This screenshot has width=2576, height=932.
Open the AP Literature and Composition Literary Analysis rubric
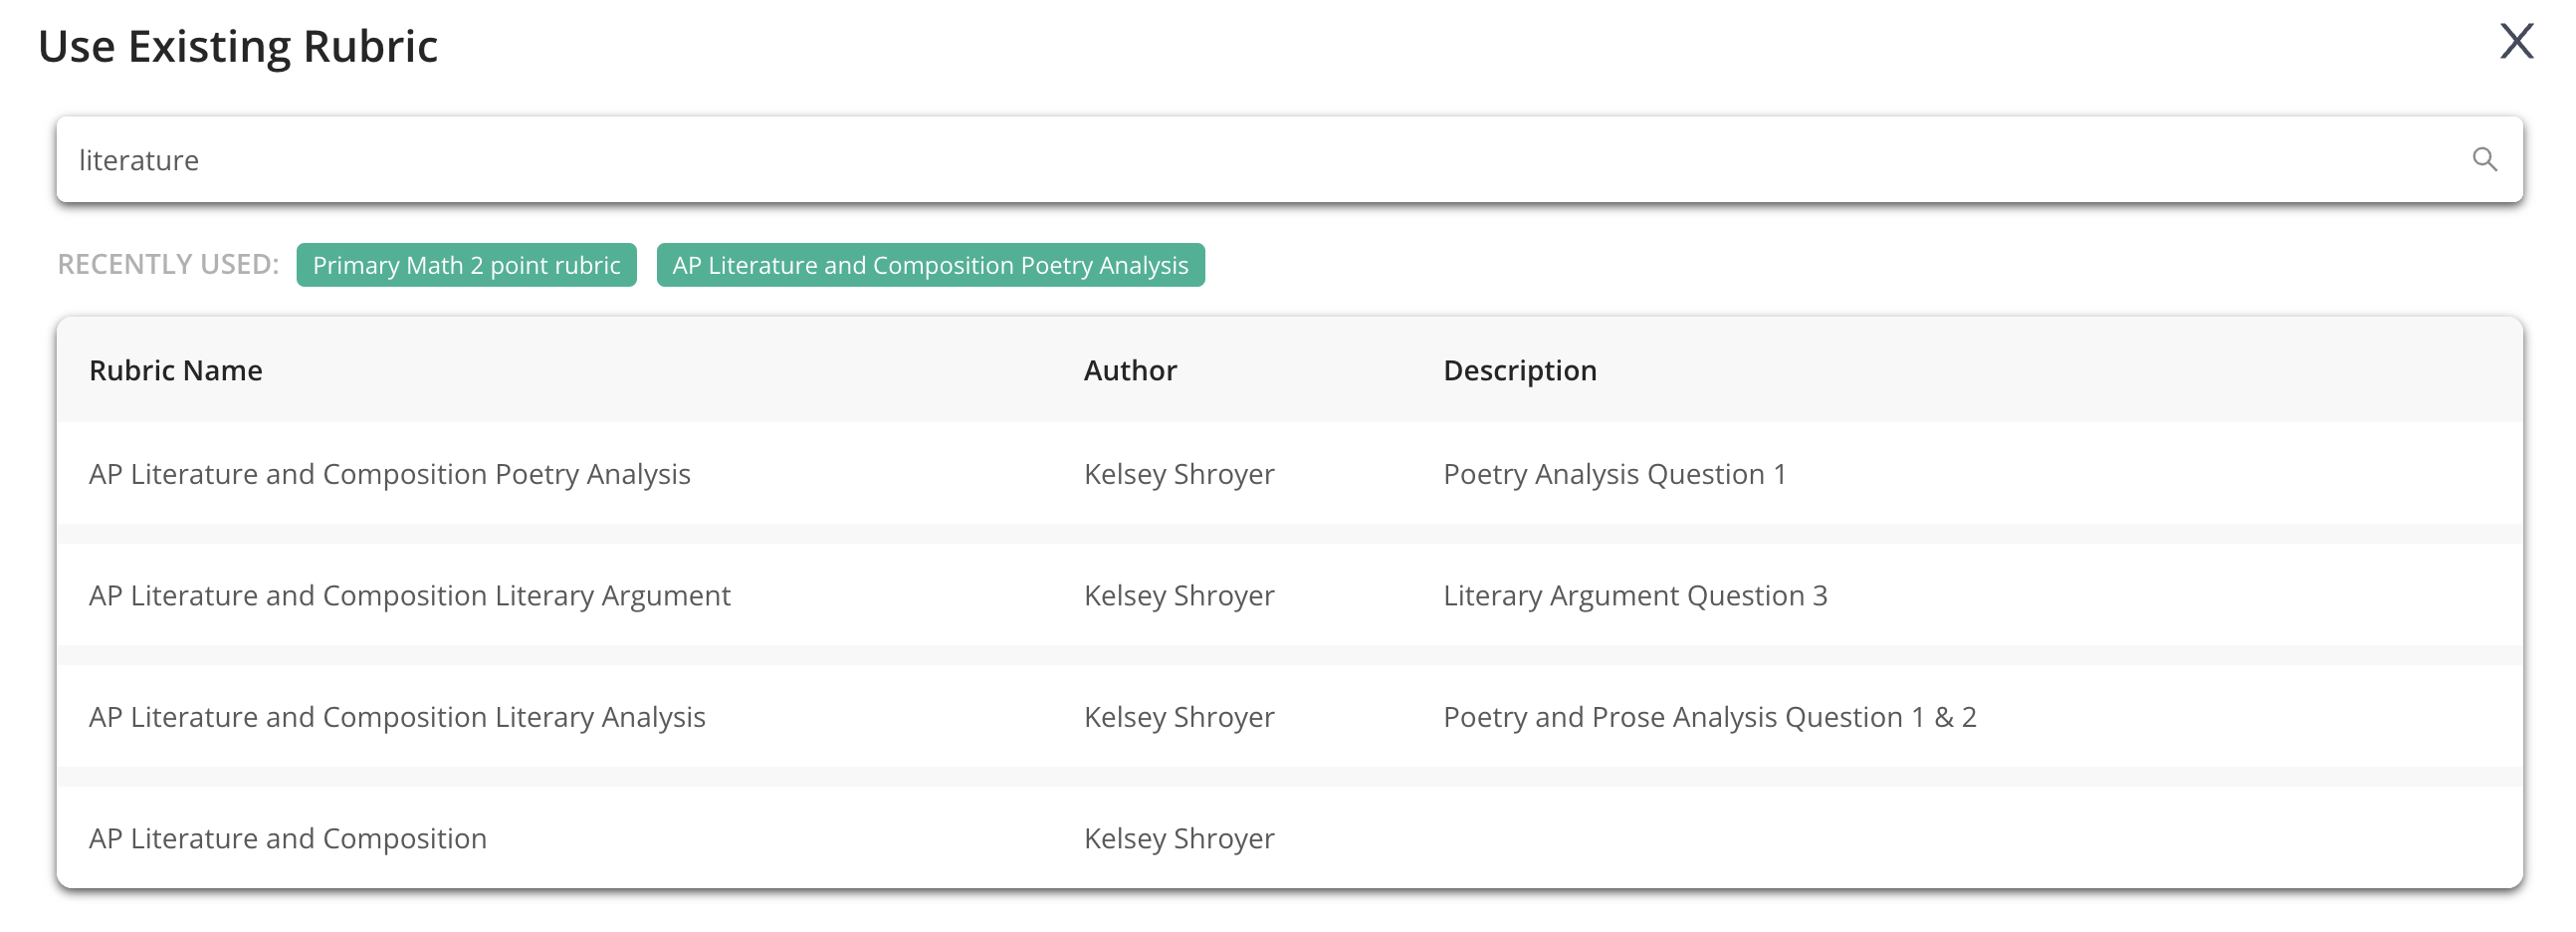coord(397,716)
